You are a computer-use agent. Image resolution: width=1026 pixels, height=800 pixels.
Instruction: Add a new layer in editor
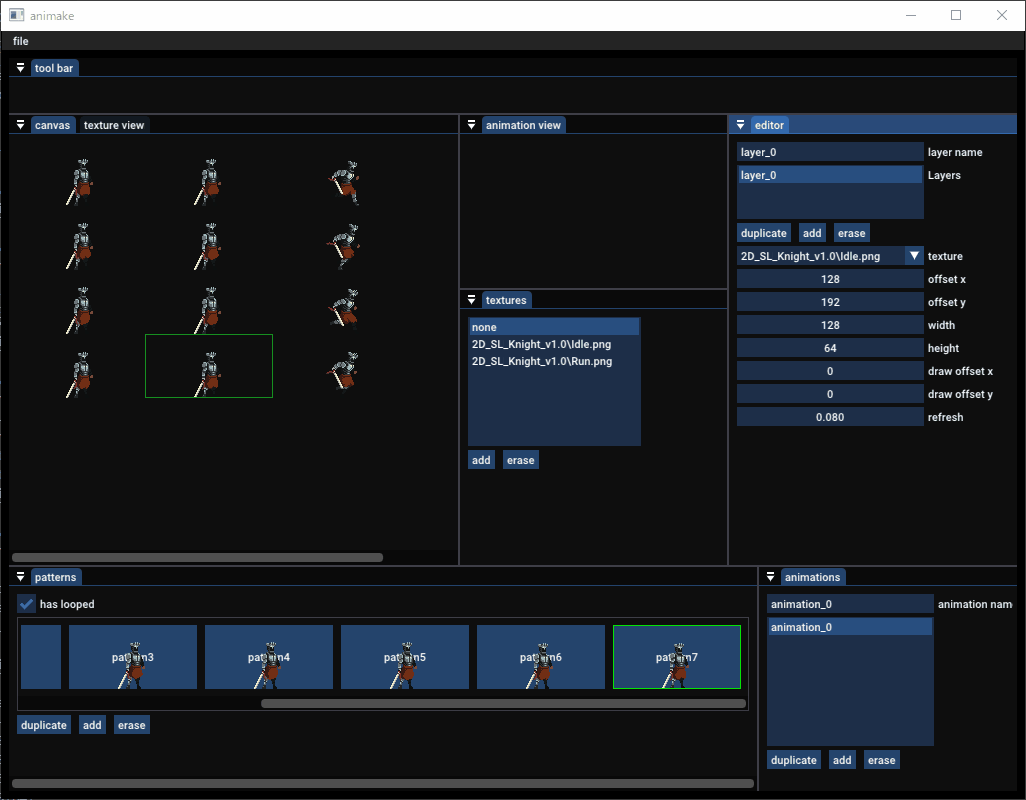[812, 233]
